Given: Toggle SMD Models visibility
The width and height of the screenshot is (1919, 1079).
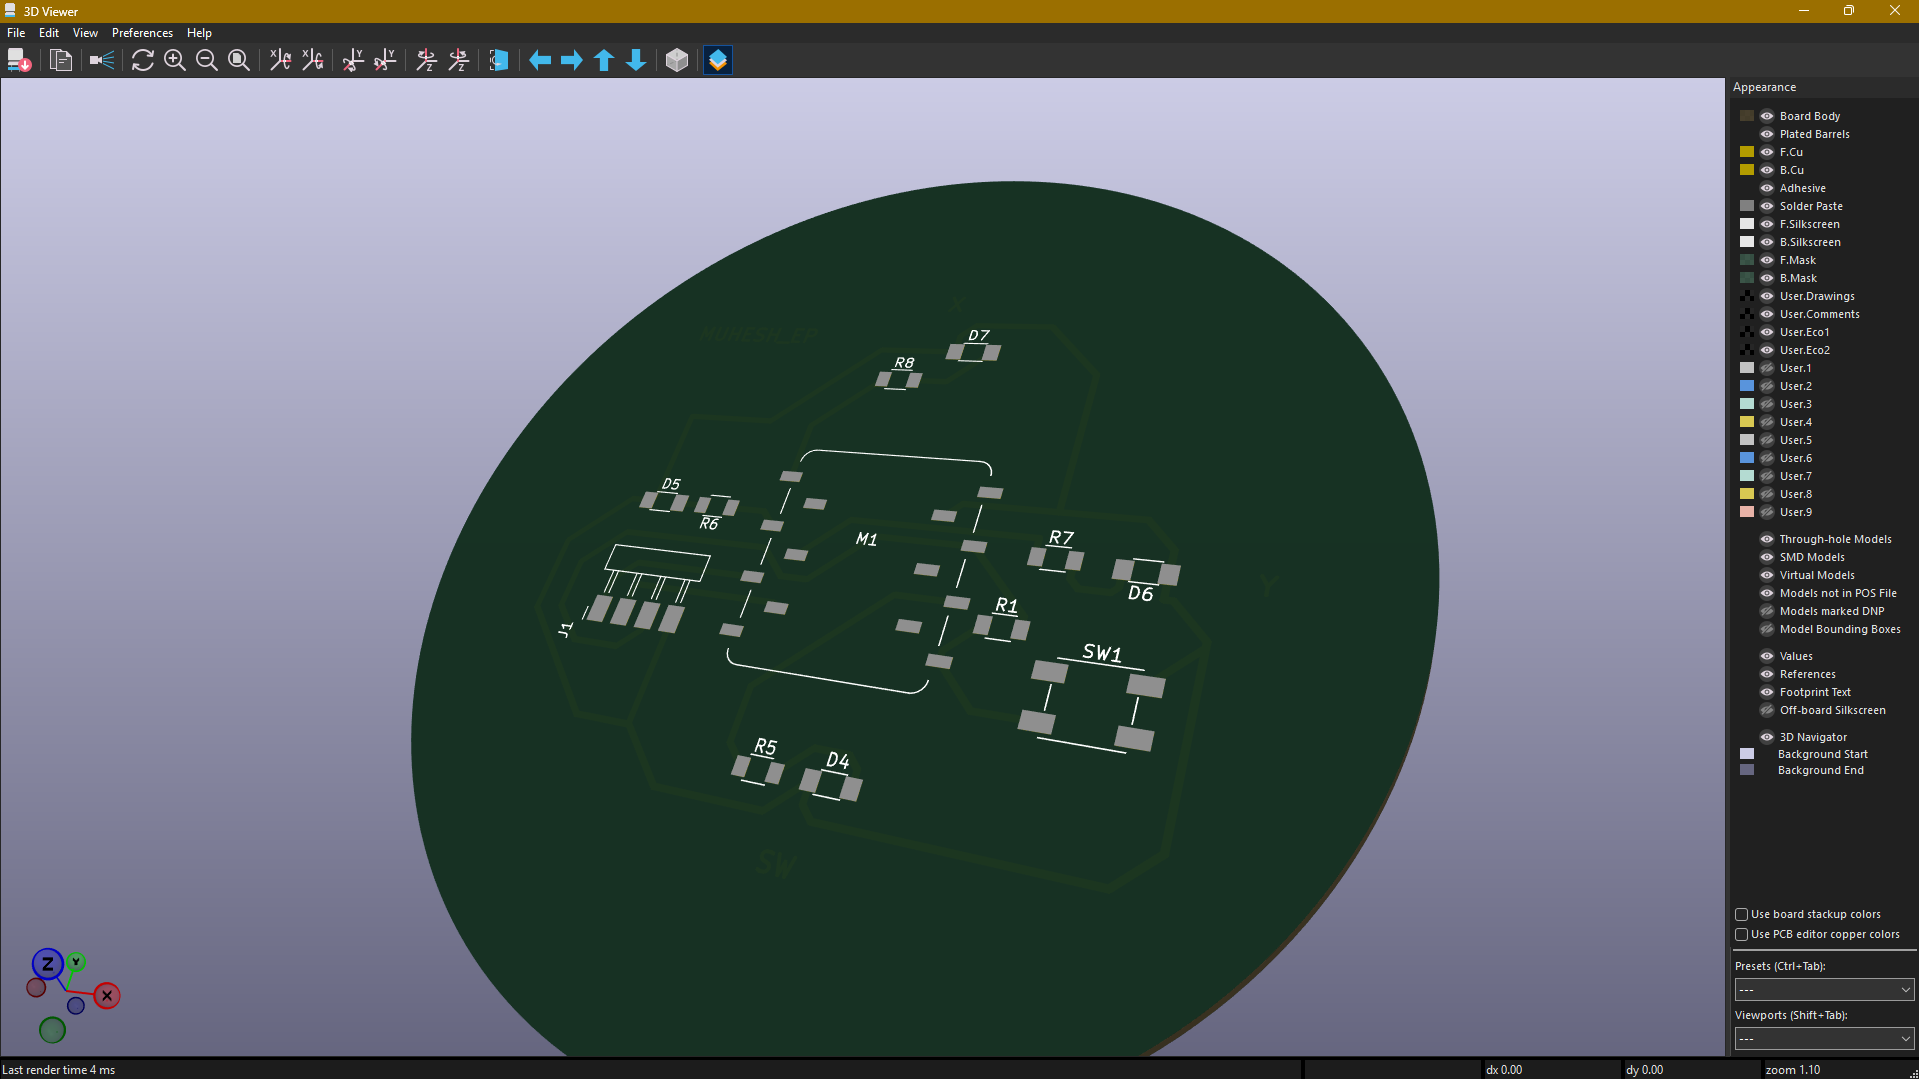Looking at the screenshot, I should [1767, 557].
